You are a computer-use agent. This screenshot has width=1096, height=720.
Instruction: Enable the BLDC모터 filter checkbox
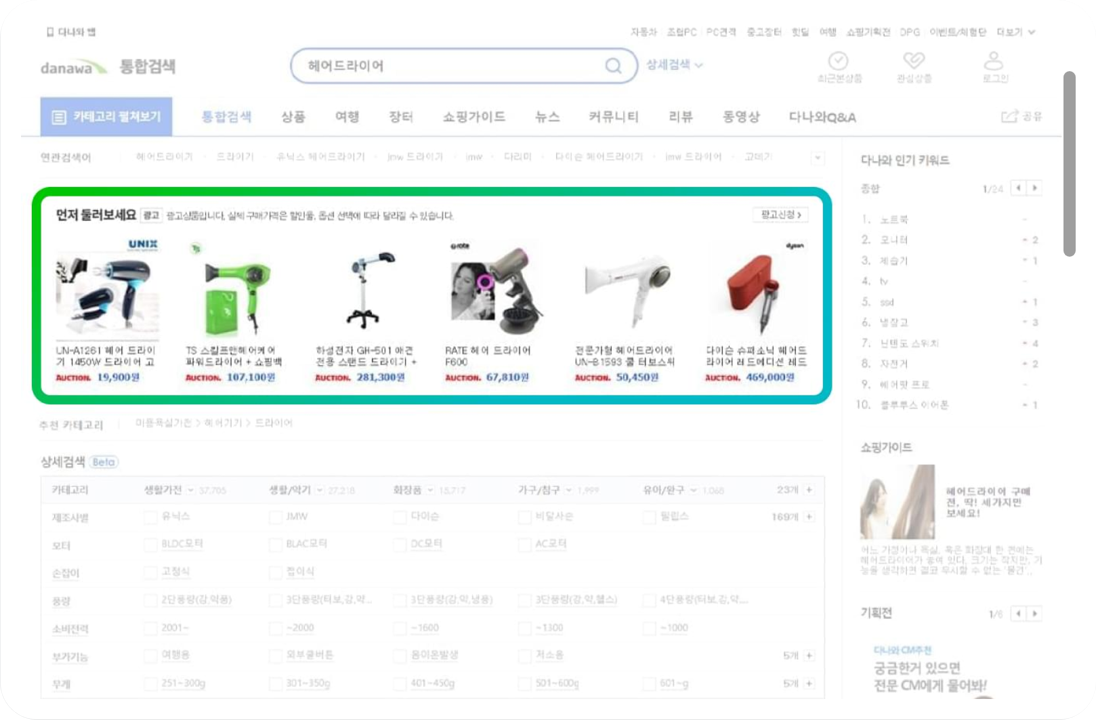tap(150, 545)
